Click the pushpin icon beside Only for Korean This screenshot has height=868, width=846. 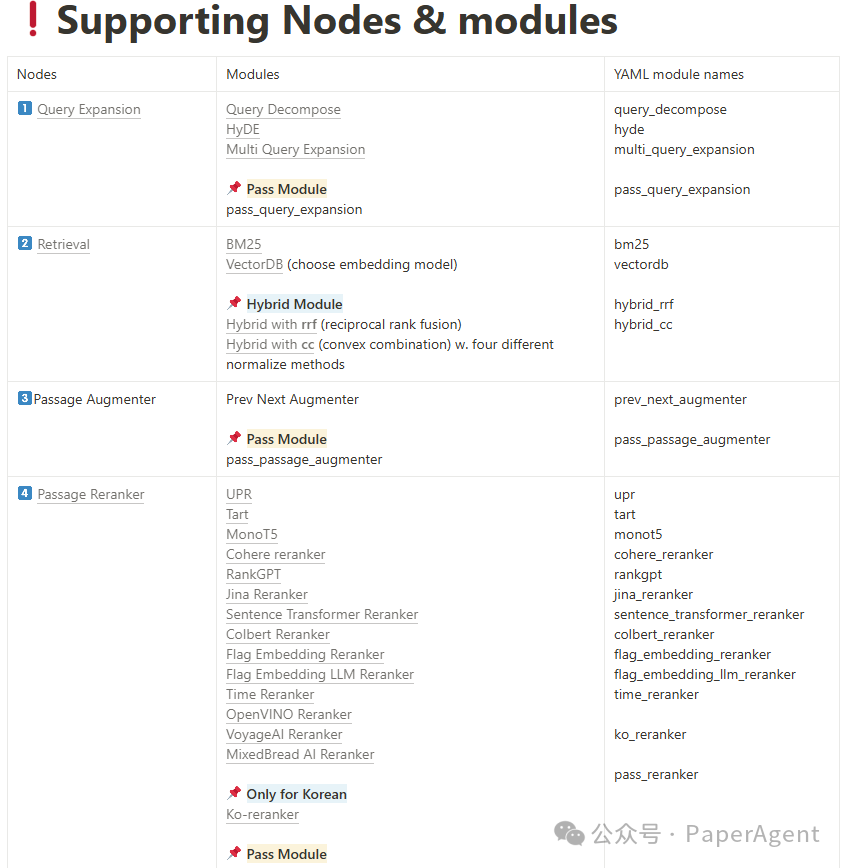[234, 793]
